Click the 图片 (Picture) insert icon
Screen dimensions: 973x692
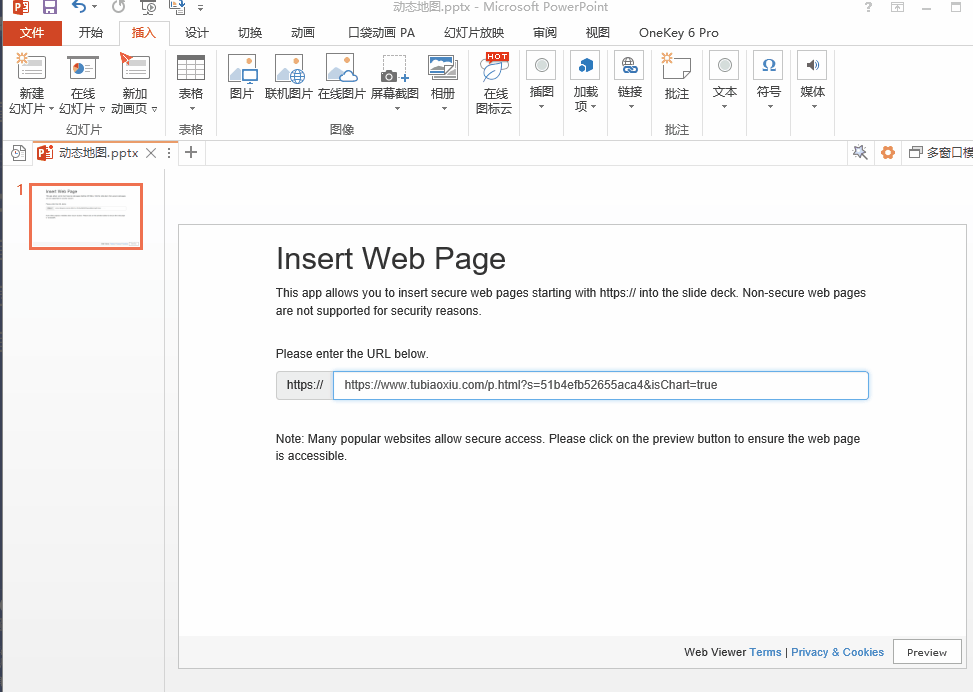pos(242,69)
